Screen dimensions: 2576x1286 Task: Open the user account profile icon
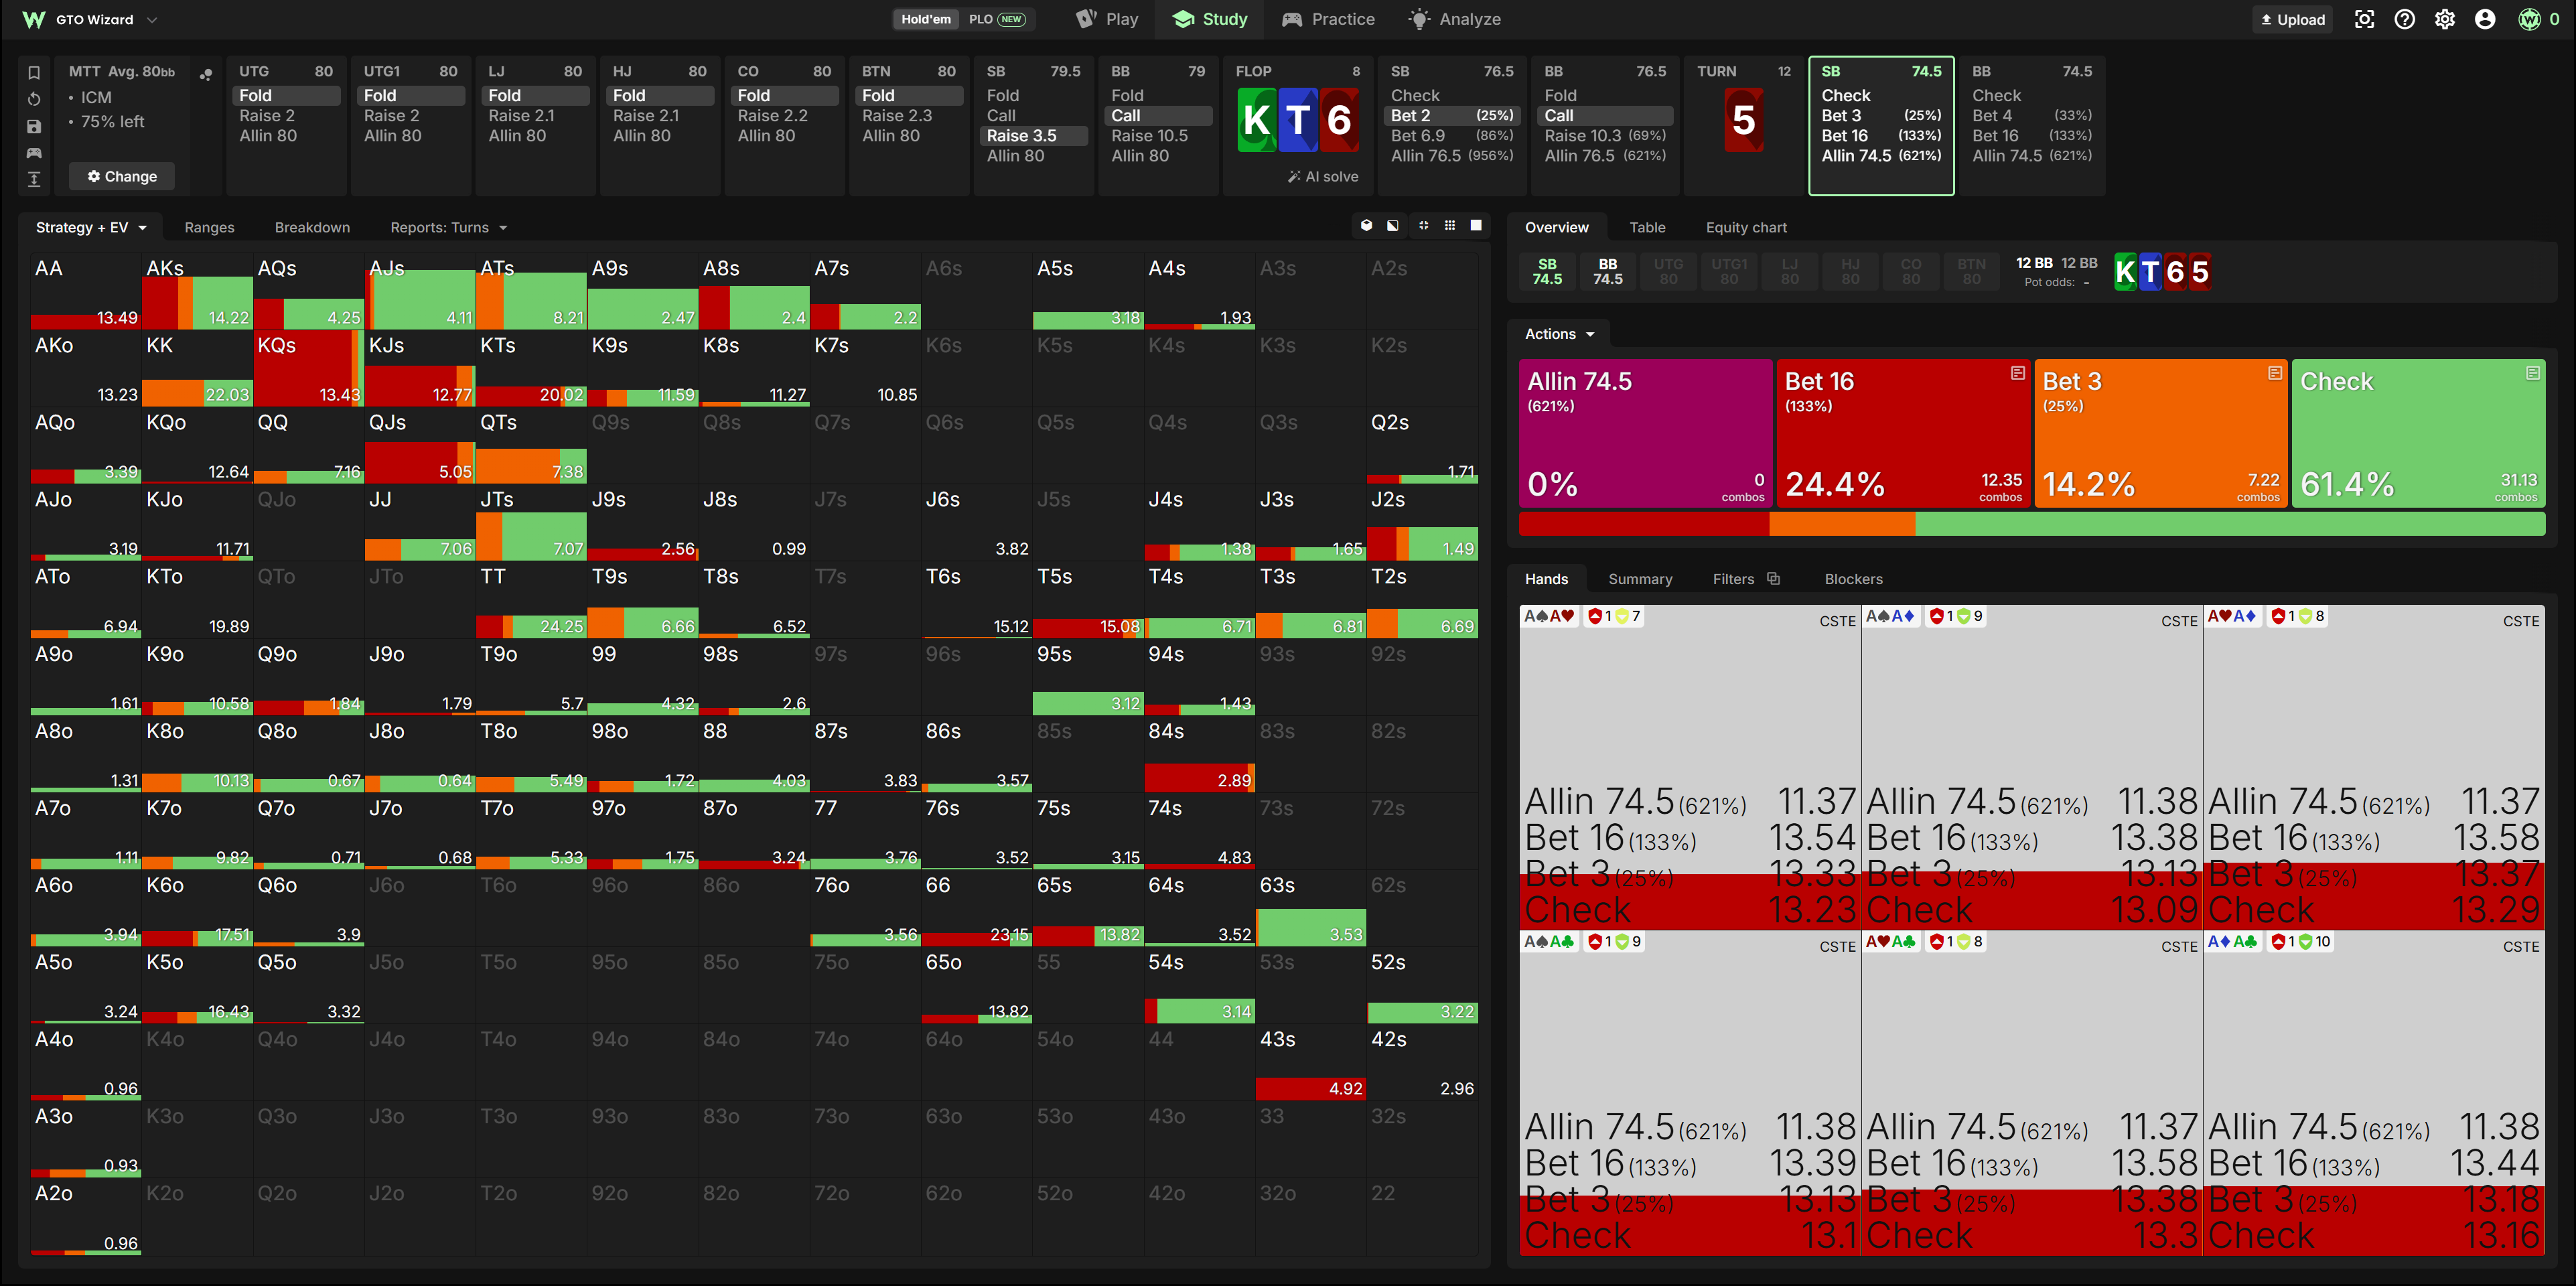(x=2485, y=19)
